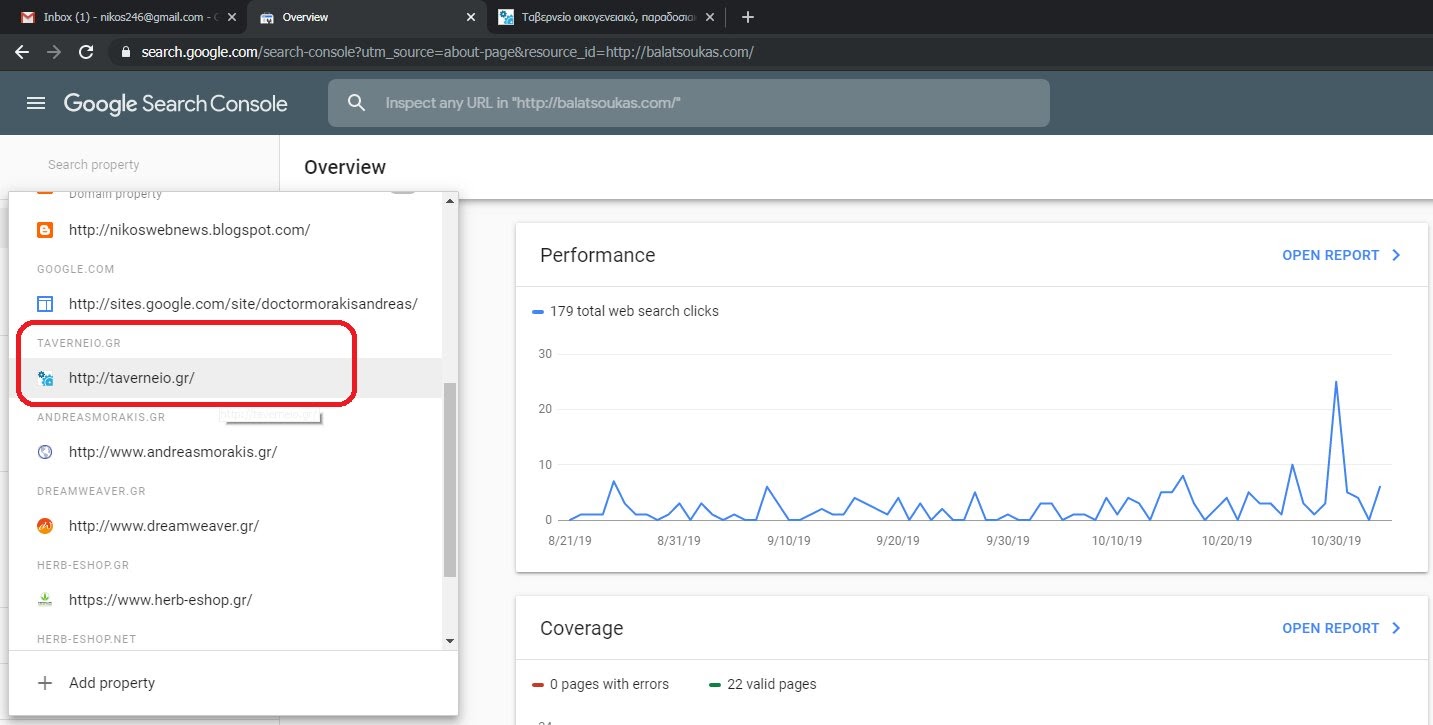Click the ANDREASMORAKIS.GR group header
Screen dimensions: 1433x725
click(x=101, y=417)
